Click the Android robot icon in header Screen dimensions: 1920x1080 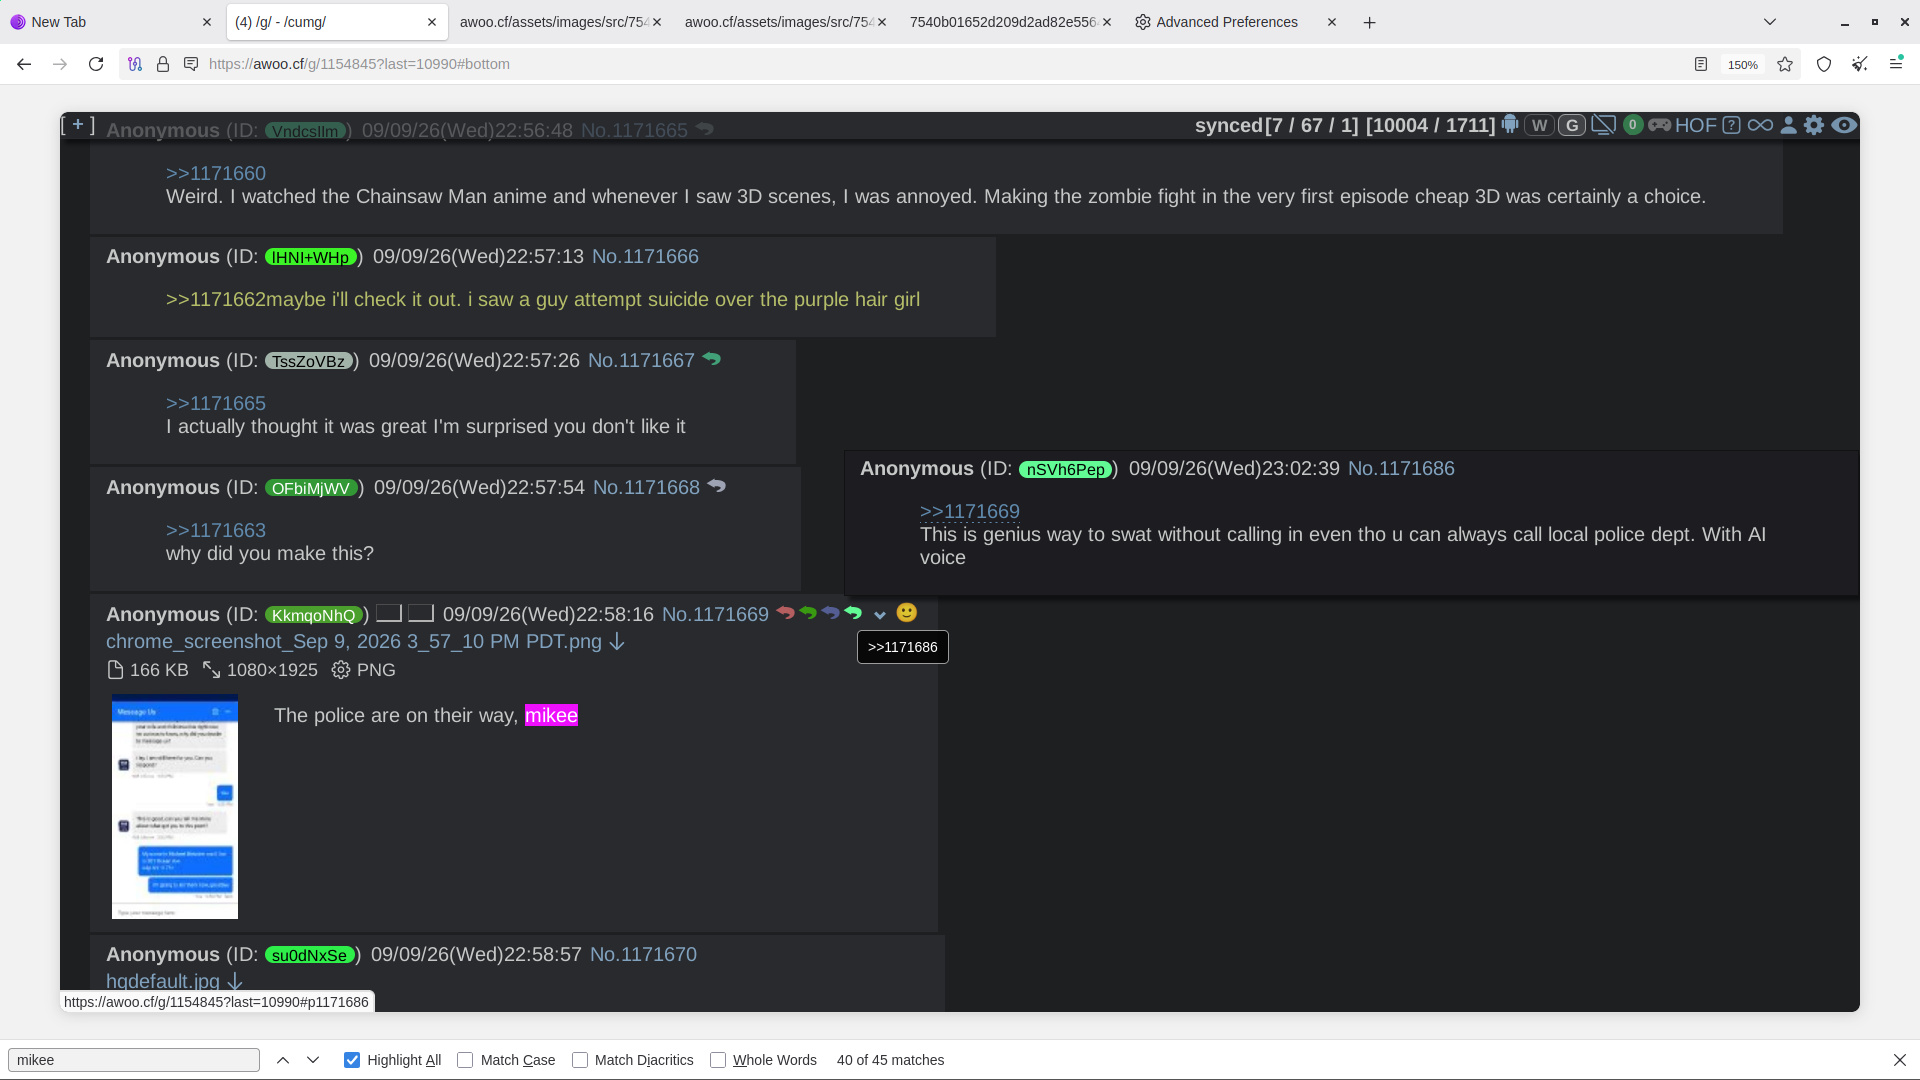pyautogui.click(x=1510, y=125)
